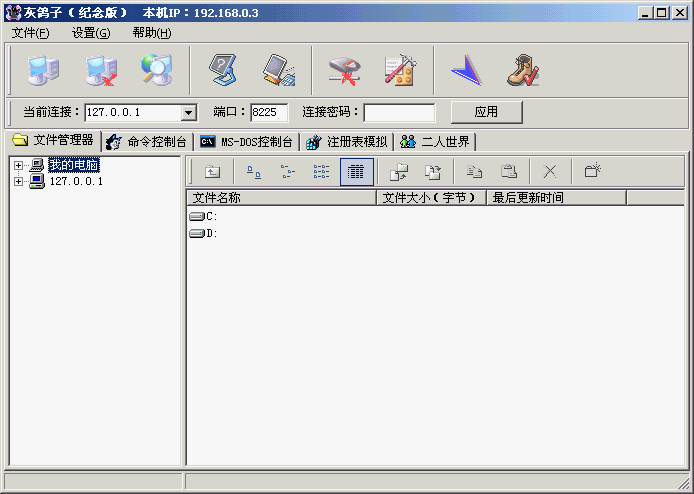Click the boot with red checkmark icon
This screenshot has height=494, width=694.
click(521, 70)
